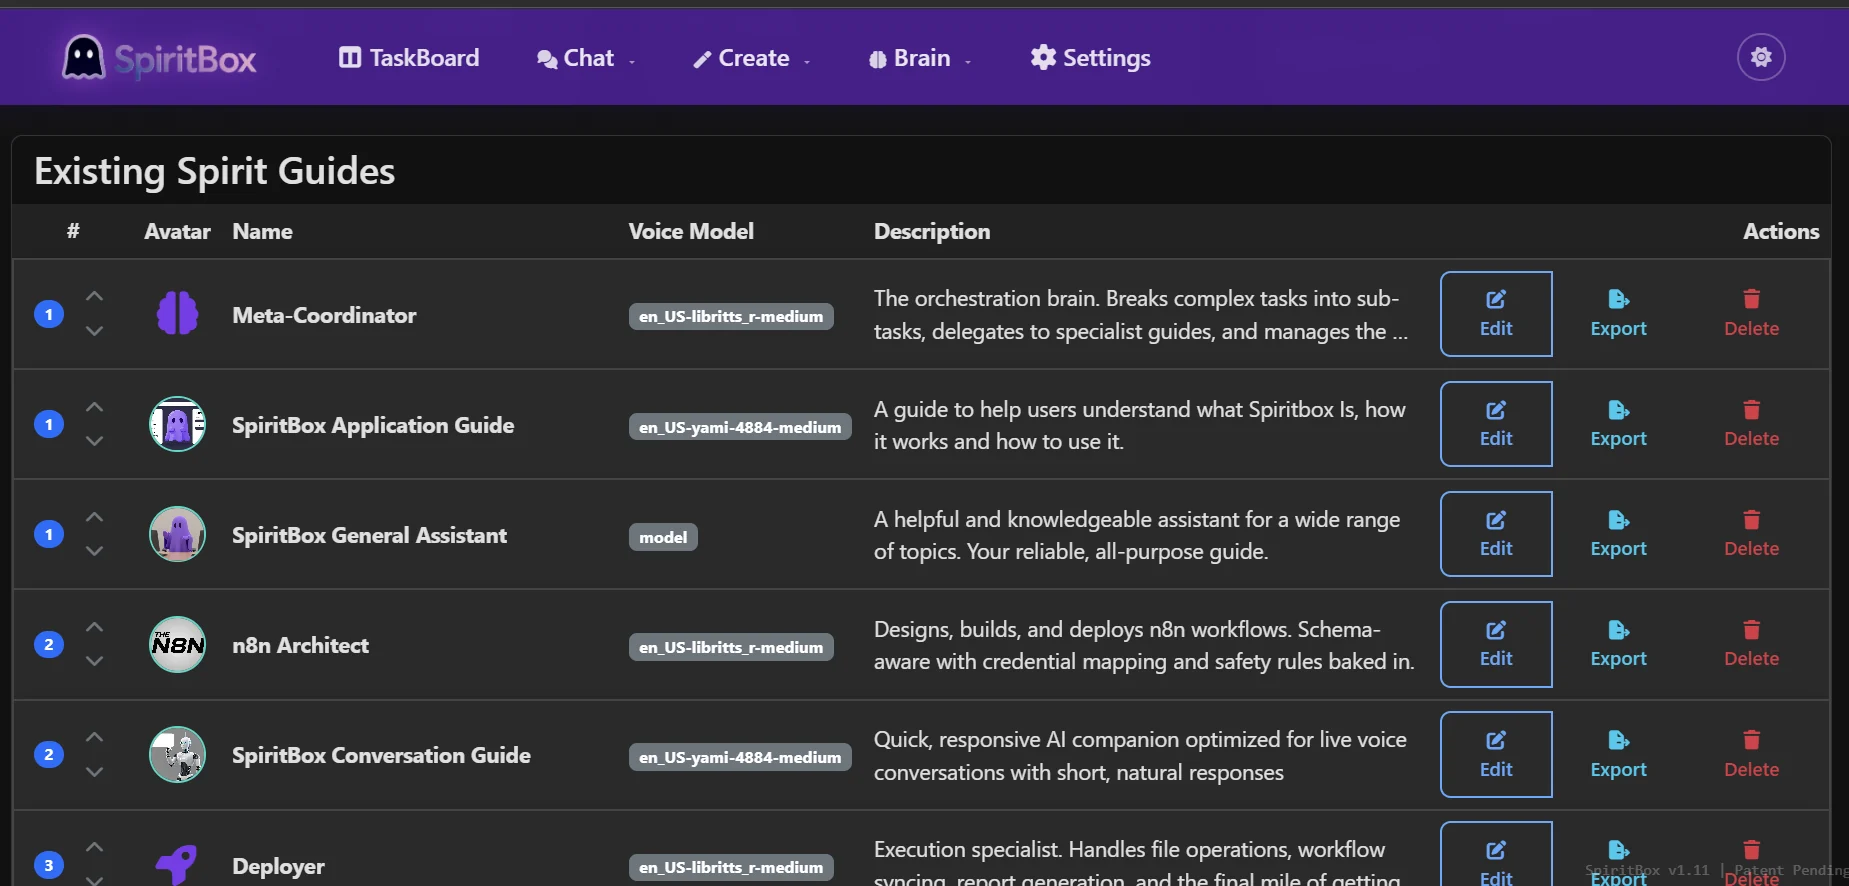This screenshot has height=886, width=1849.
Task: Click the Voice Model column header
Action: tap(691, 231)
